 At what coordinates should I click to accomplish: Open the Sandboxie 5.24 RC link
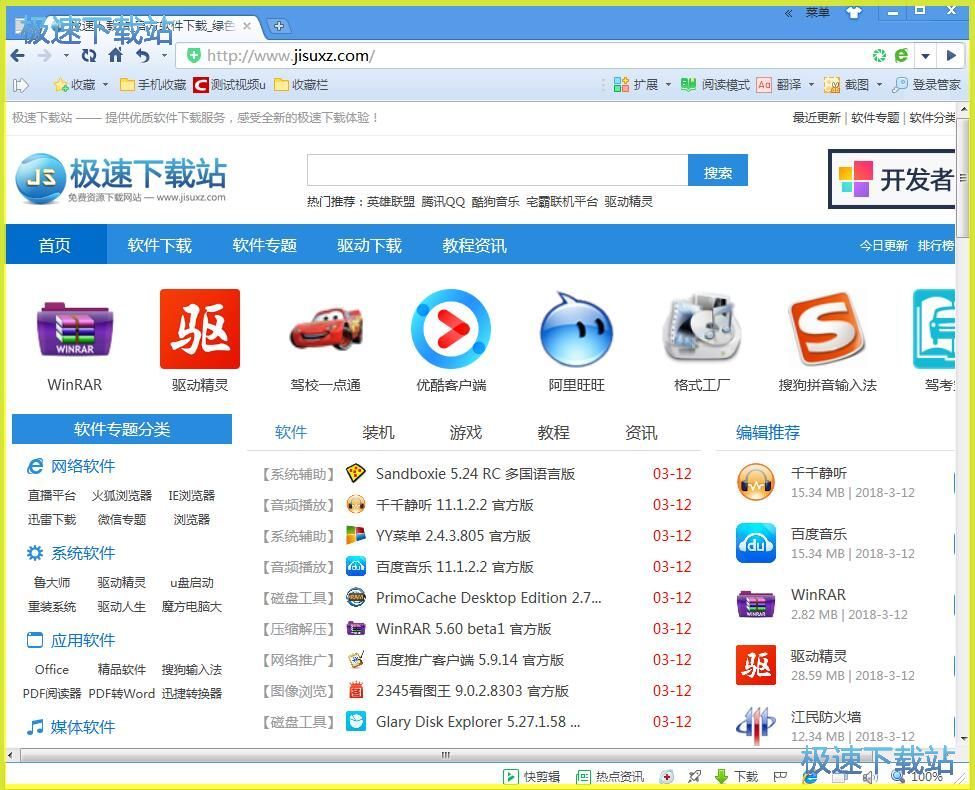(475, 474)
